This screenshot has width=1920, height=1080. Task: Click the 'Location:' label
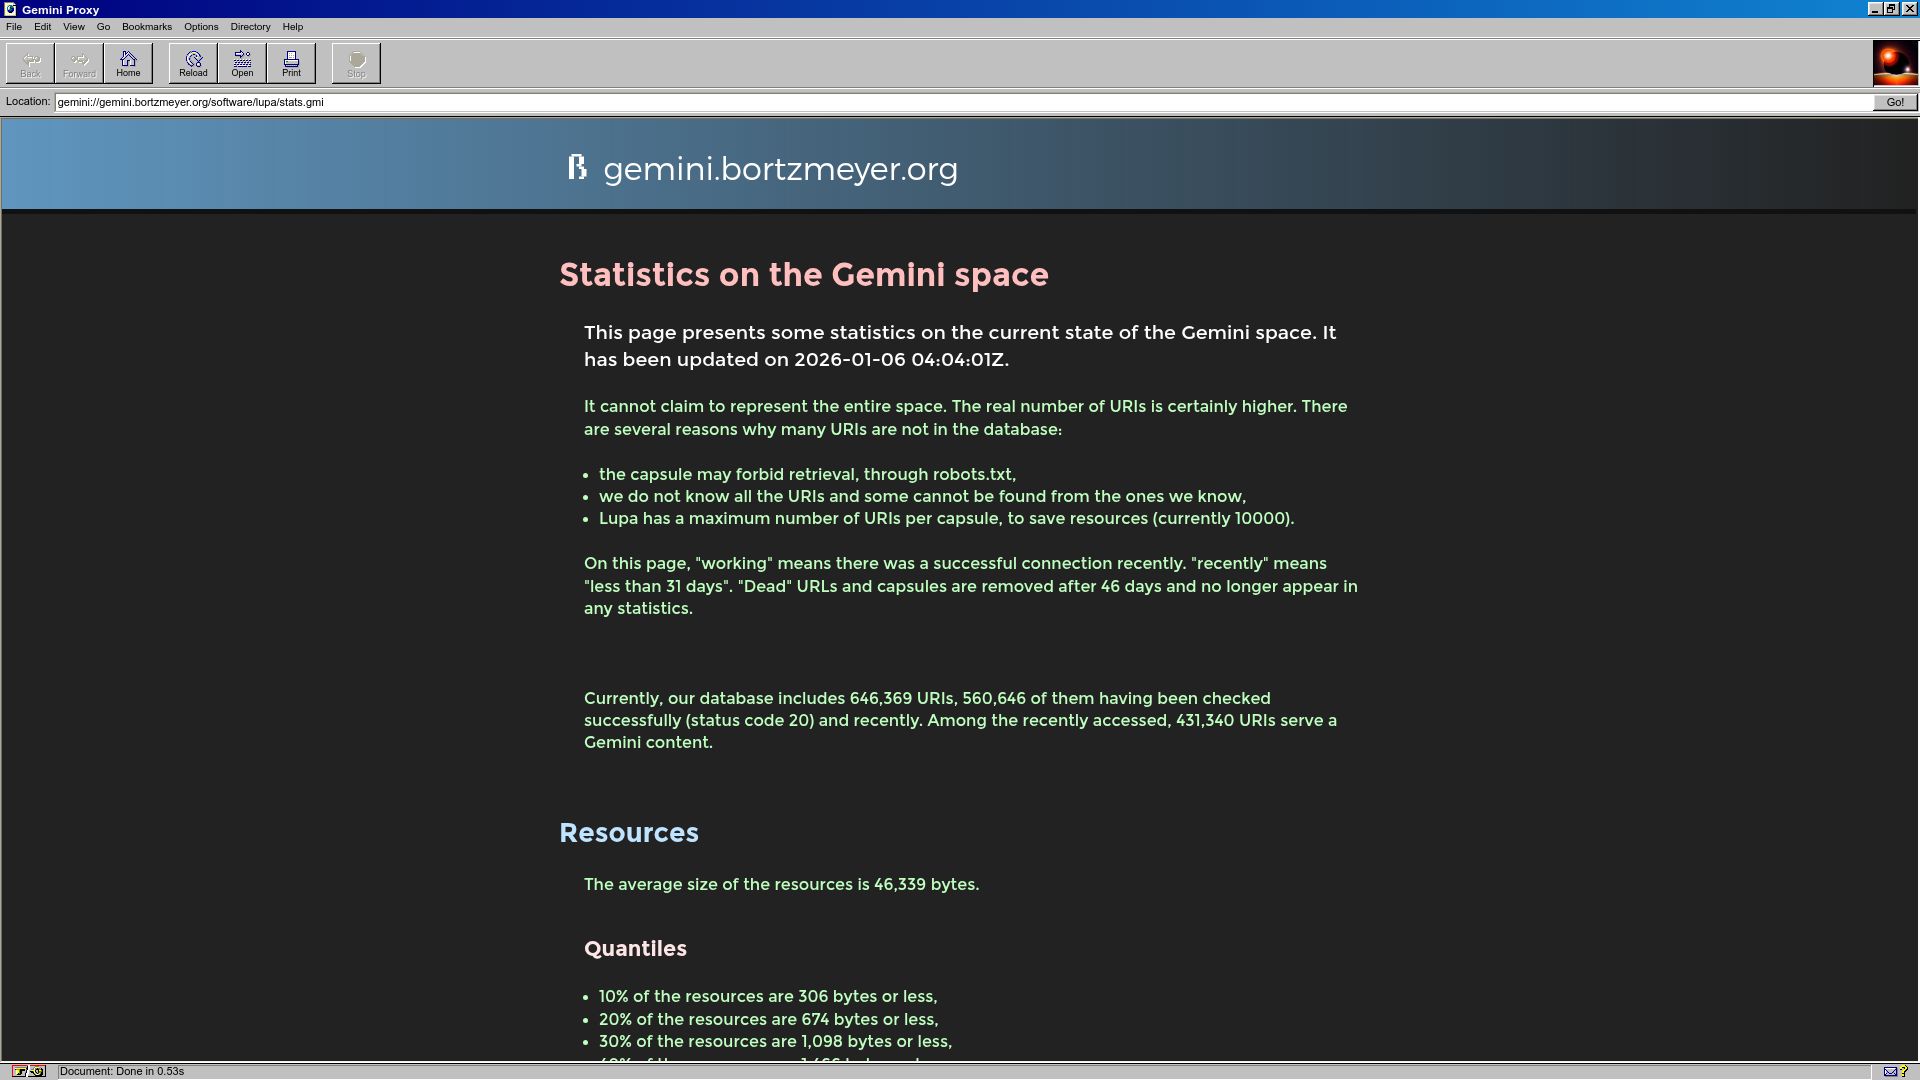(27, 101)
